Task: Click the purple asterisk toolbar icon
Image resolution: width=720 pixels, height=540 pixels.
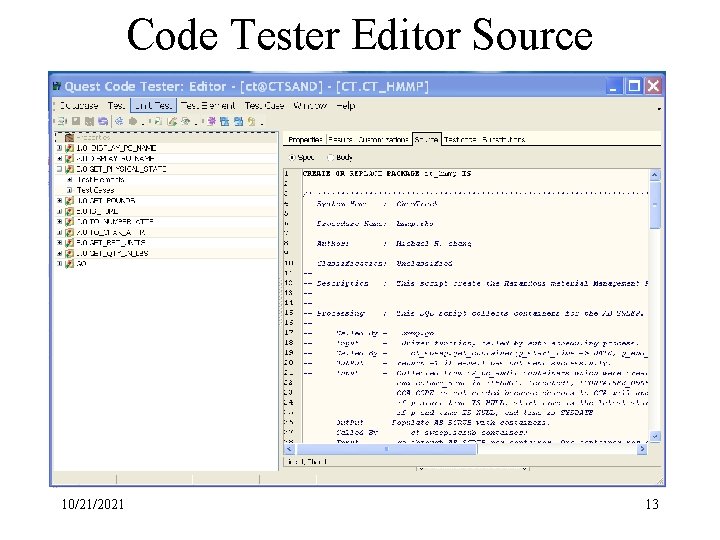Action: (212, 121)
